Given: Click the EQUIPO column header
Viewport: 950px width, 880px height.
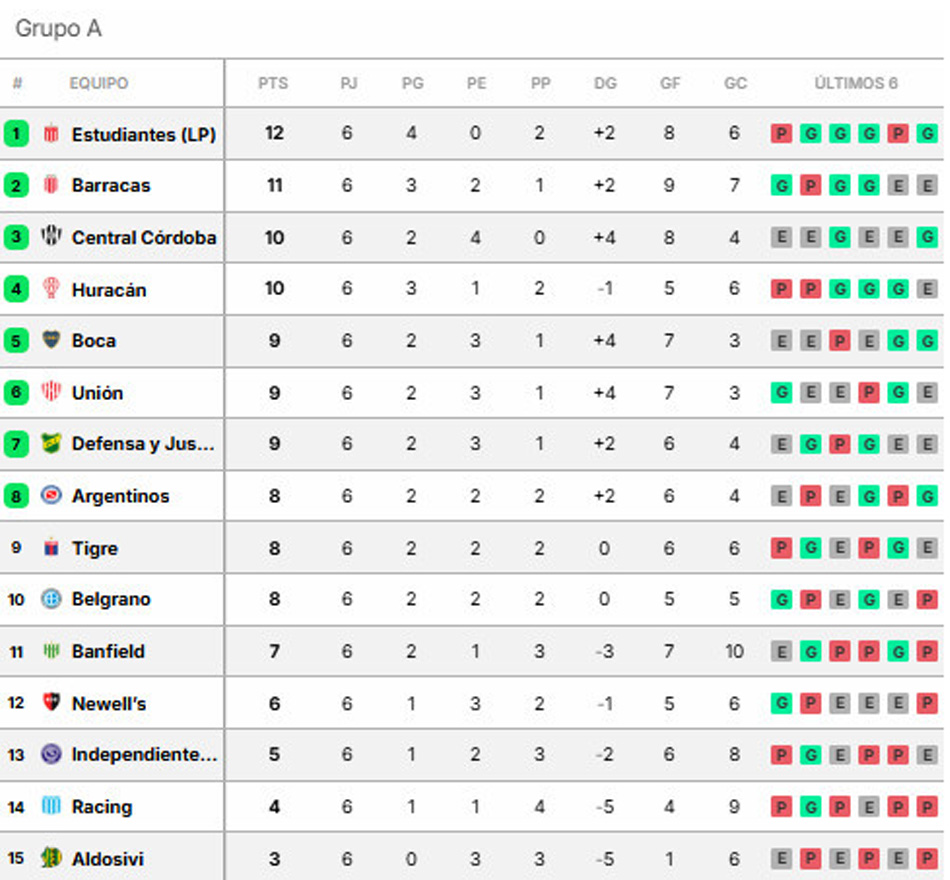Looking at the screenshot, I should point(99,83).
